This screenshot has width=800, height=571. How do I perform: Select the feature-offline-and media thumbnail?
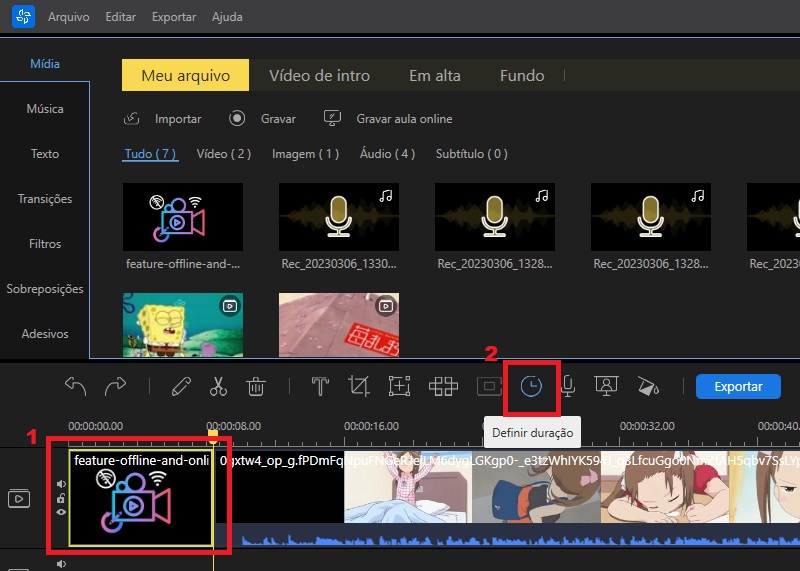click(x=183, y=217)
